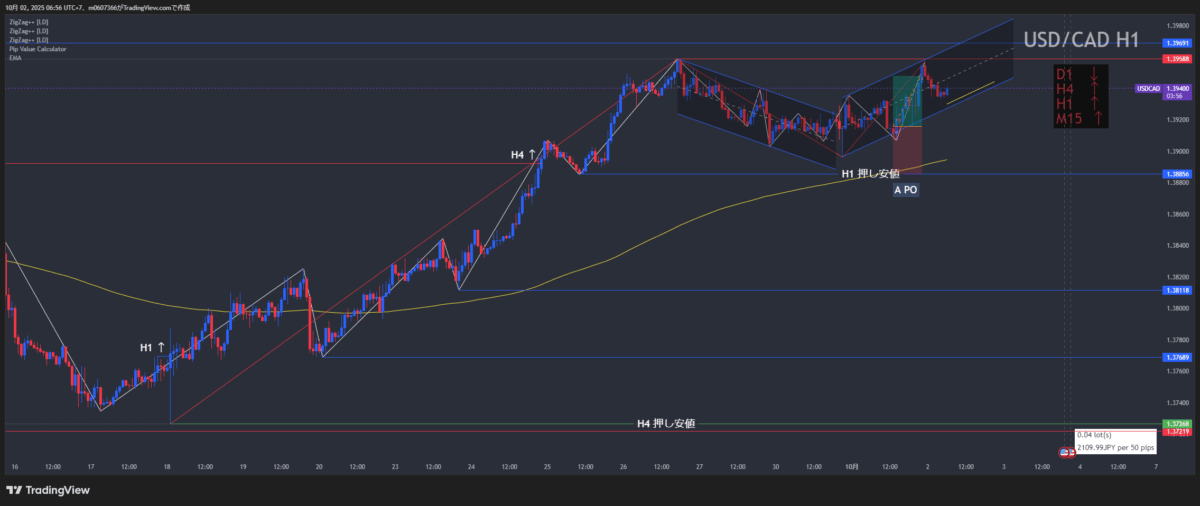The width and height of the screenshot is (1200, 506).
Task: Select the Pip Value Calculator indicator label
Action: coord(37,49)
